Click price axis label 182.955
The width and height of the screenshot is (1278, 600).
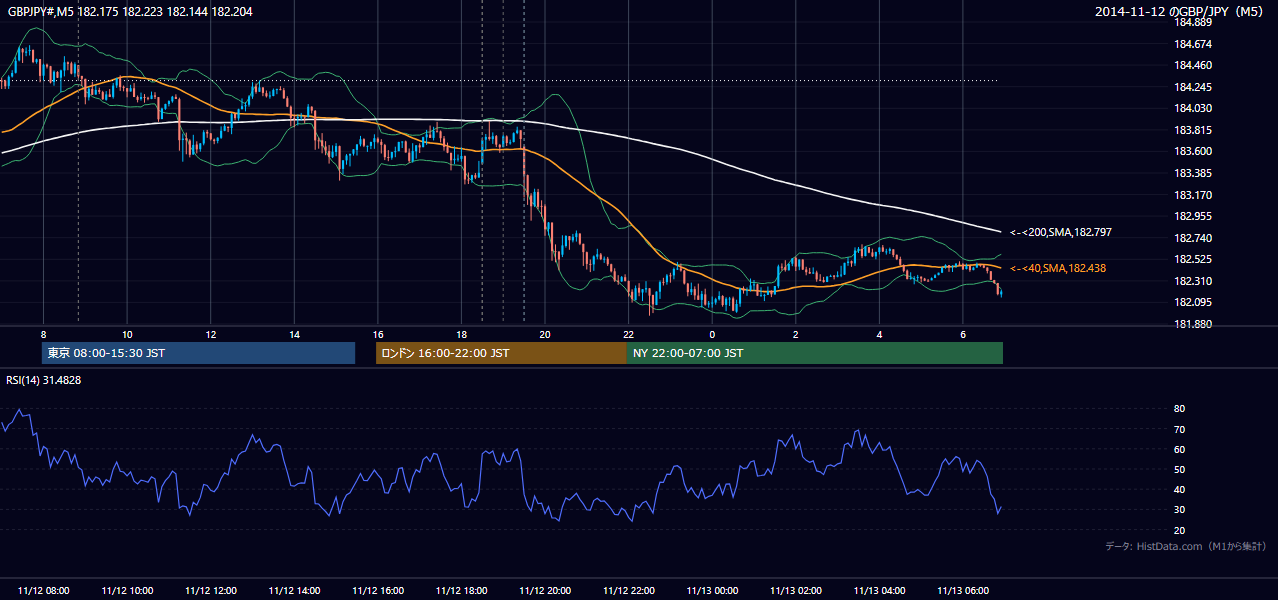1192,216
